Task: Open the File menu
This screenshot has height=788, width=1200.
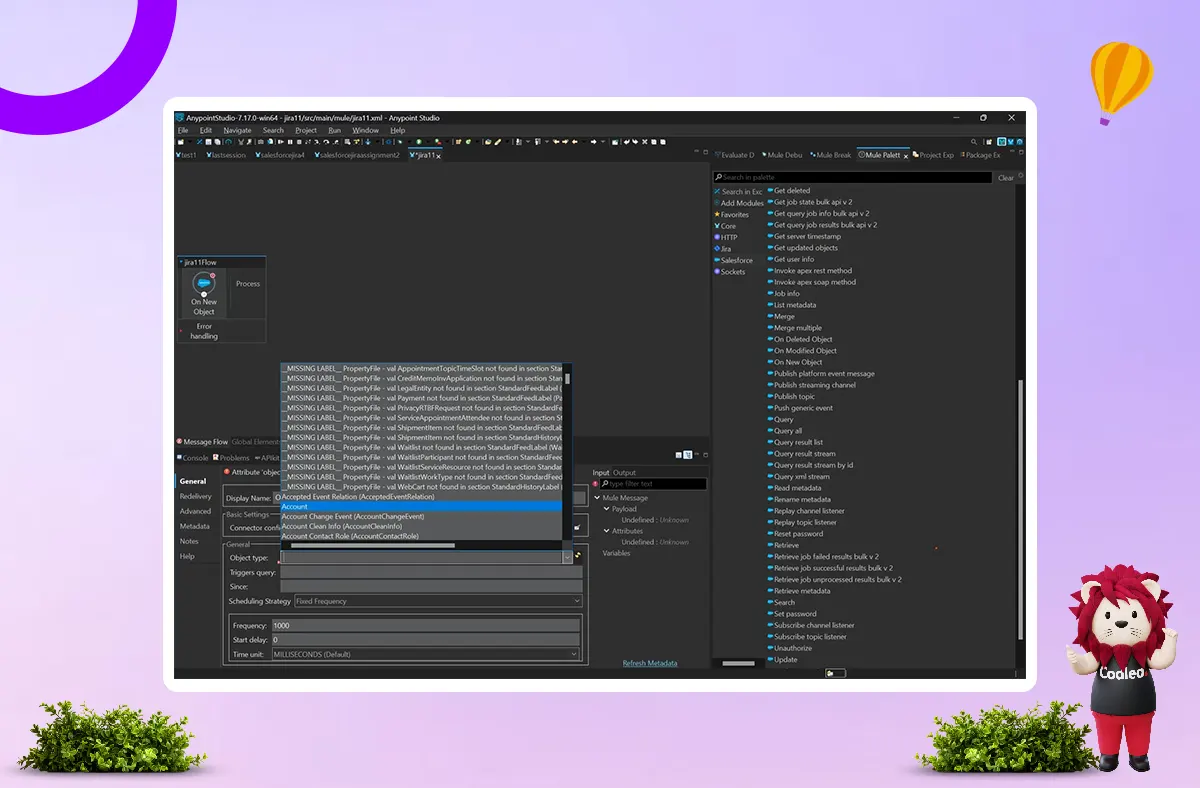Action: [x=183, y=130]
